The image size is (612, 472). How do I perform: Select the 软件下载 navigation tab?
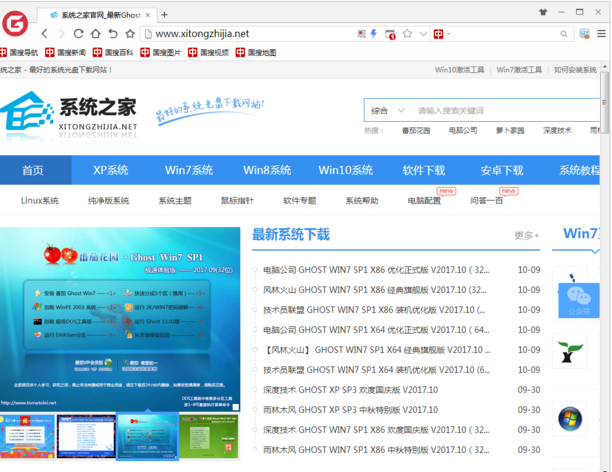pyautogui.click(x=423, y=170)
